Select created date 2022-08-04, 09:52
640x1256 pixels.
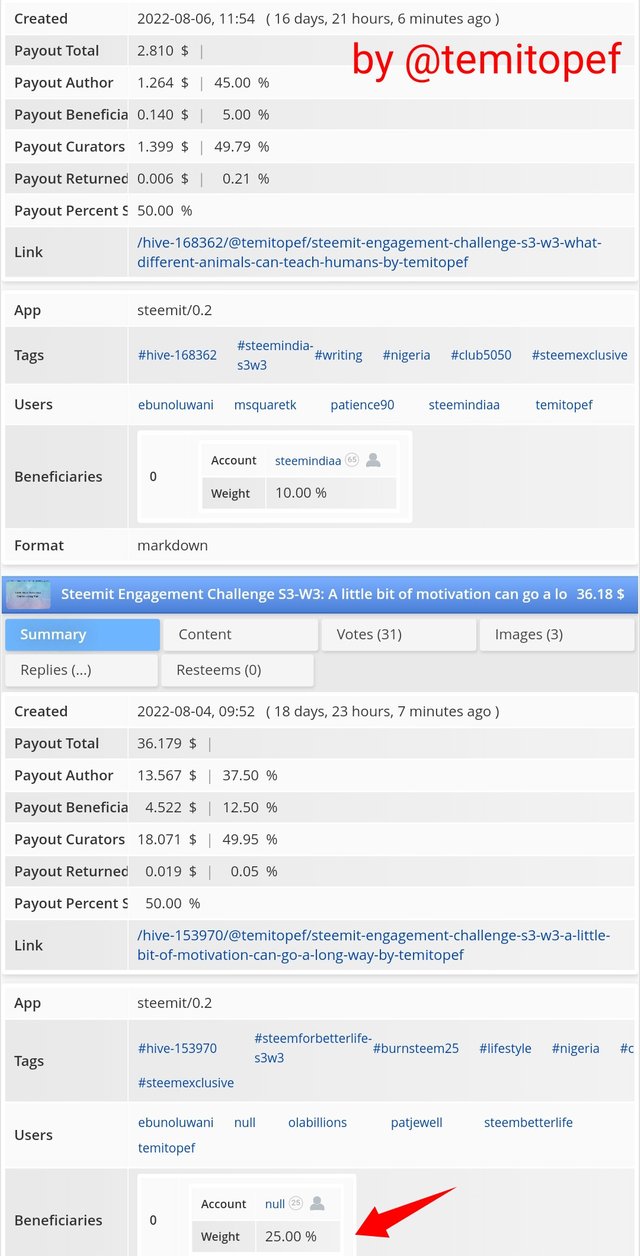click(196, 711)
